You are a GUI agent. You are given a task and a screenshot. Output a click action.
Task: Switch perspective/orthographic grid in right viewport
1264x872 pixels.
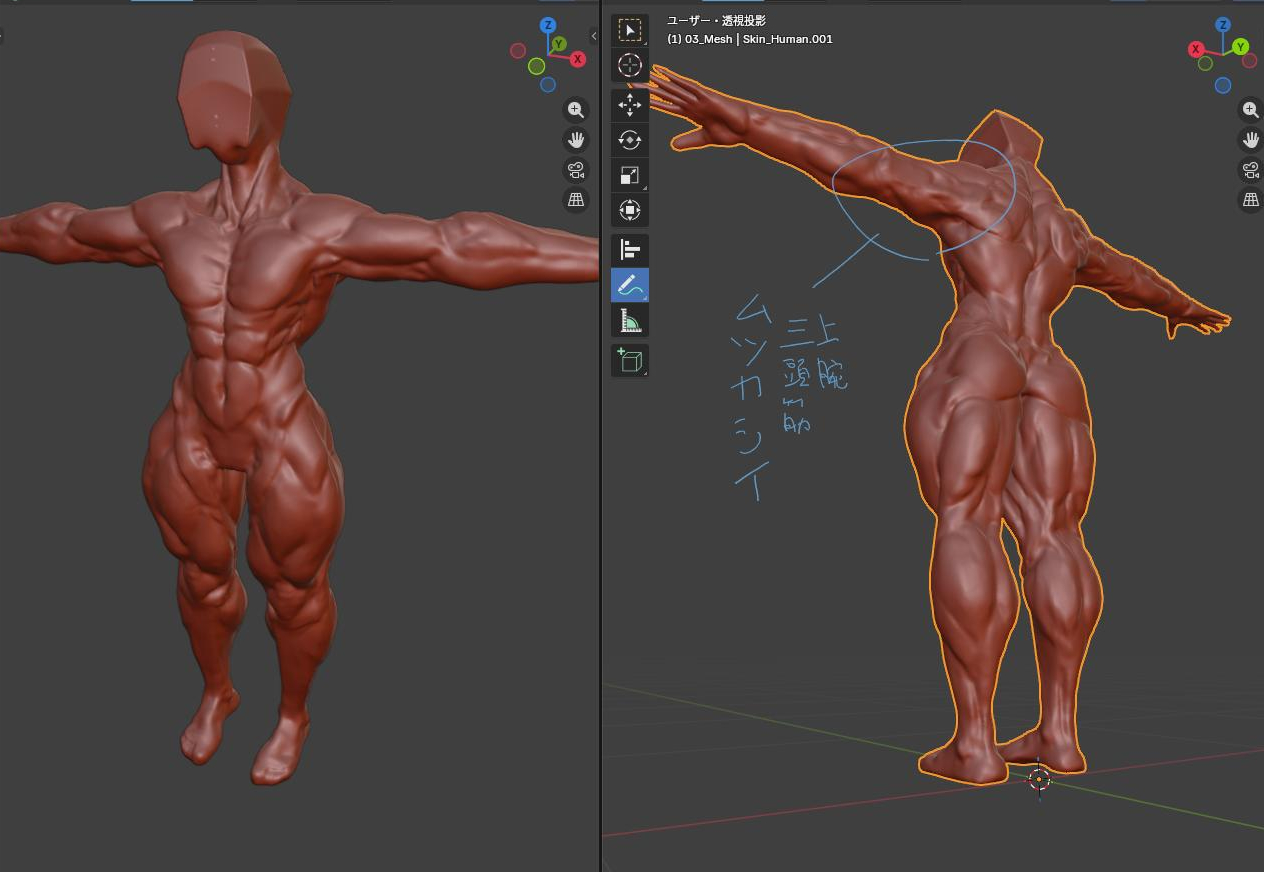point(1250,200)
